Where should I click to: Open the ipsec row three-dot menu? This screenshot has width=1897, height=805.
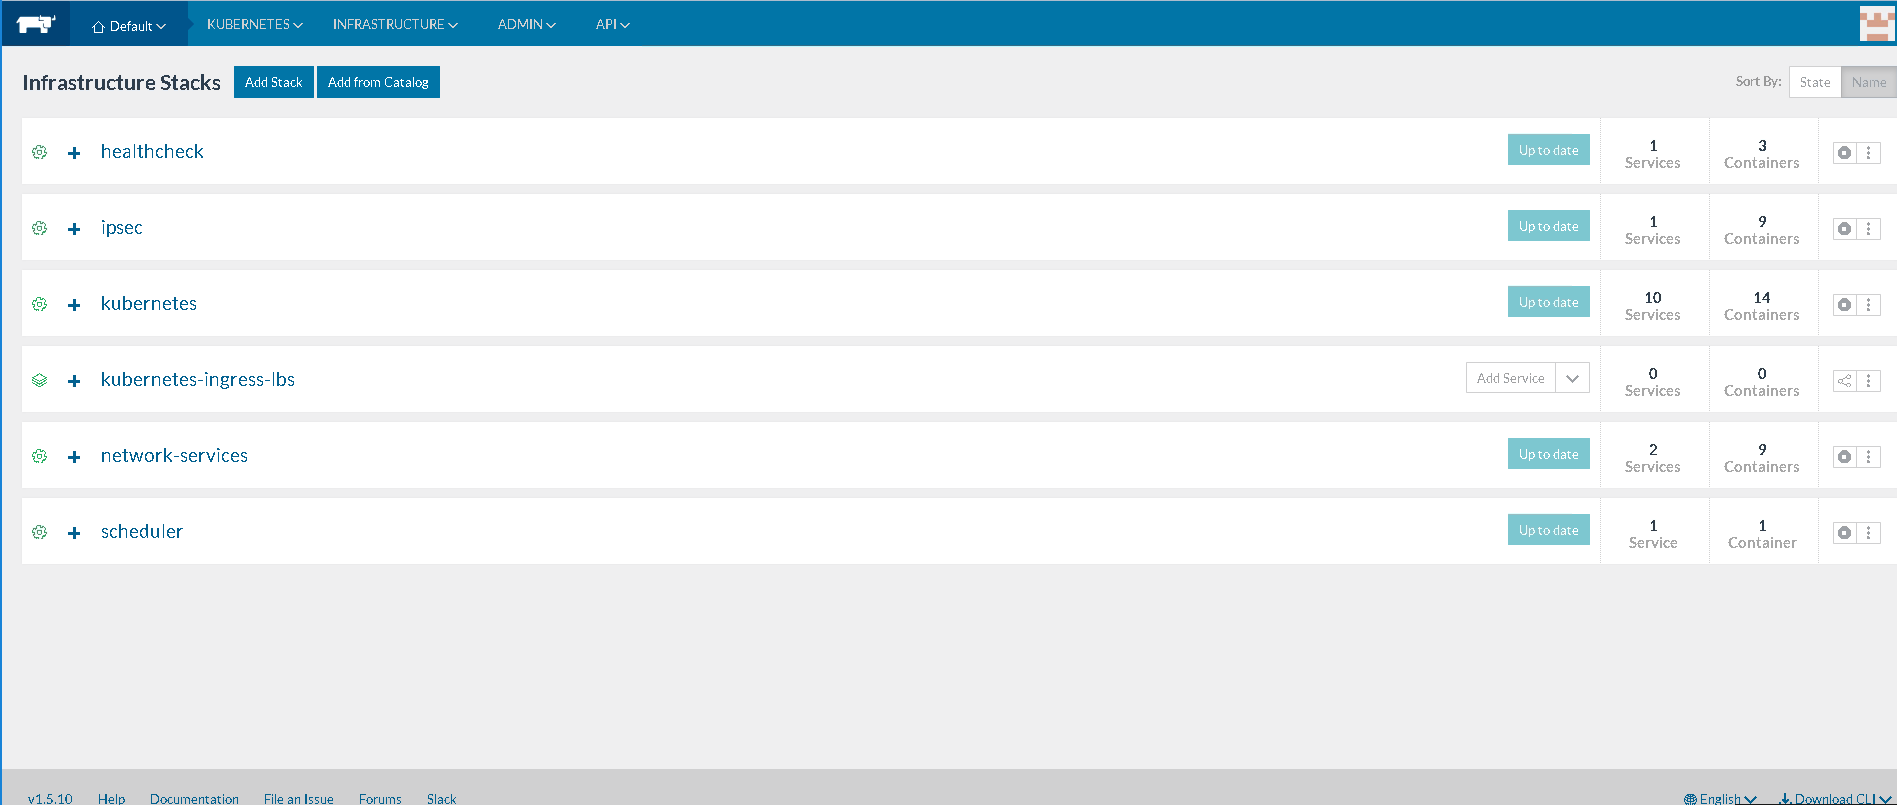pos(1869,229)
